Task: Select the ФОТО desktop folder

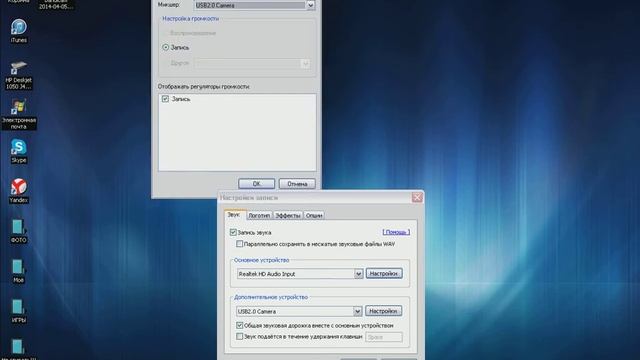Action: 18,231
